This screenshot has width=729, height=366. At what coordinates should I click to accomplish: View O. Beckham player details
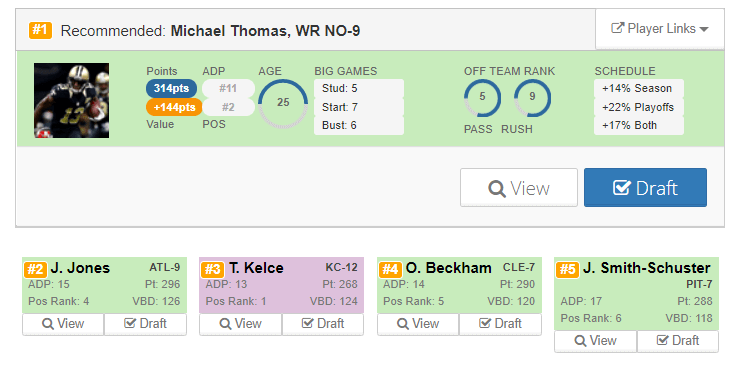418,324
